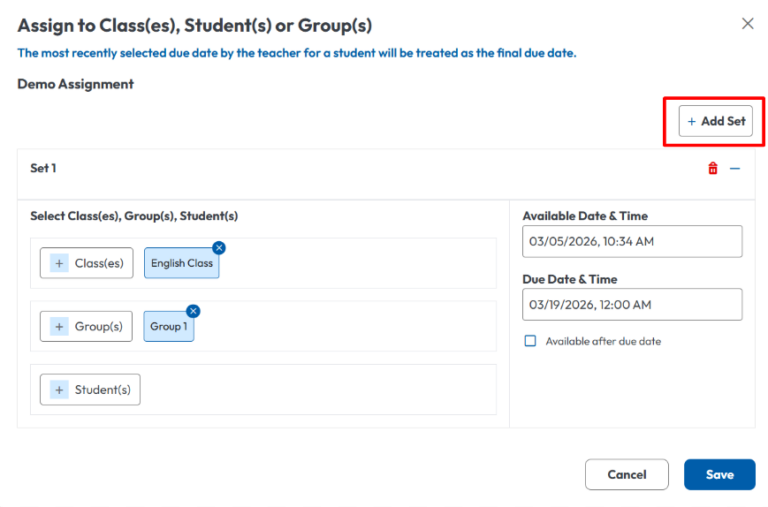Click the plus icon beside Student(s)
The width and height of the screenshot is (768, 507).
[59, 390]
